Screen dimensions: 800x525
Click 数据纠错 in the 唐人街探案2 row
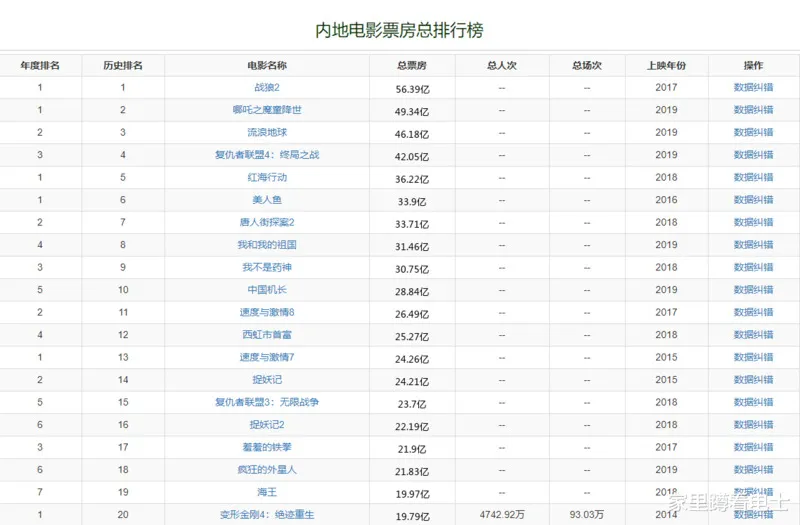click(x=753, y=222)
